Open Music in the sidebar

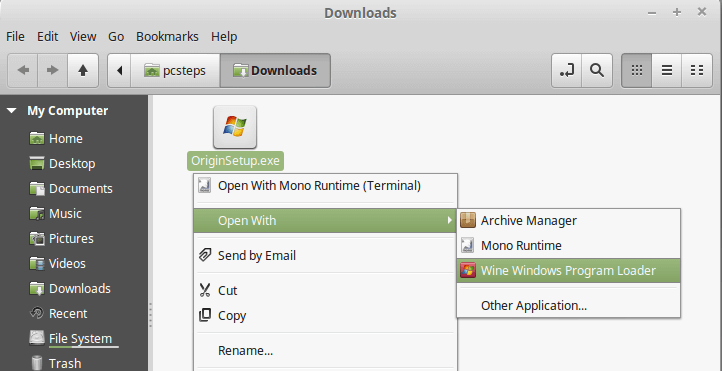[55, 214]
